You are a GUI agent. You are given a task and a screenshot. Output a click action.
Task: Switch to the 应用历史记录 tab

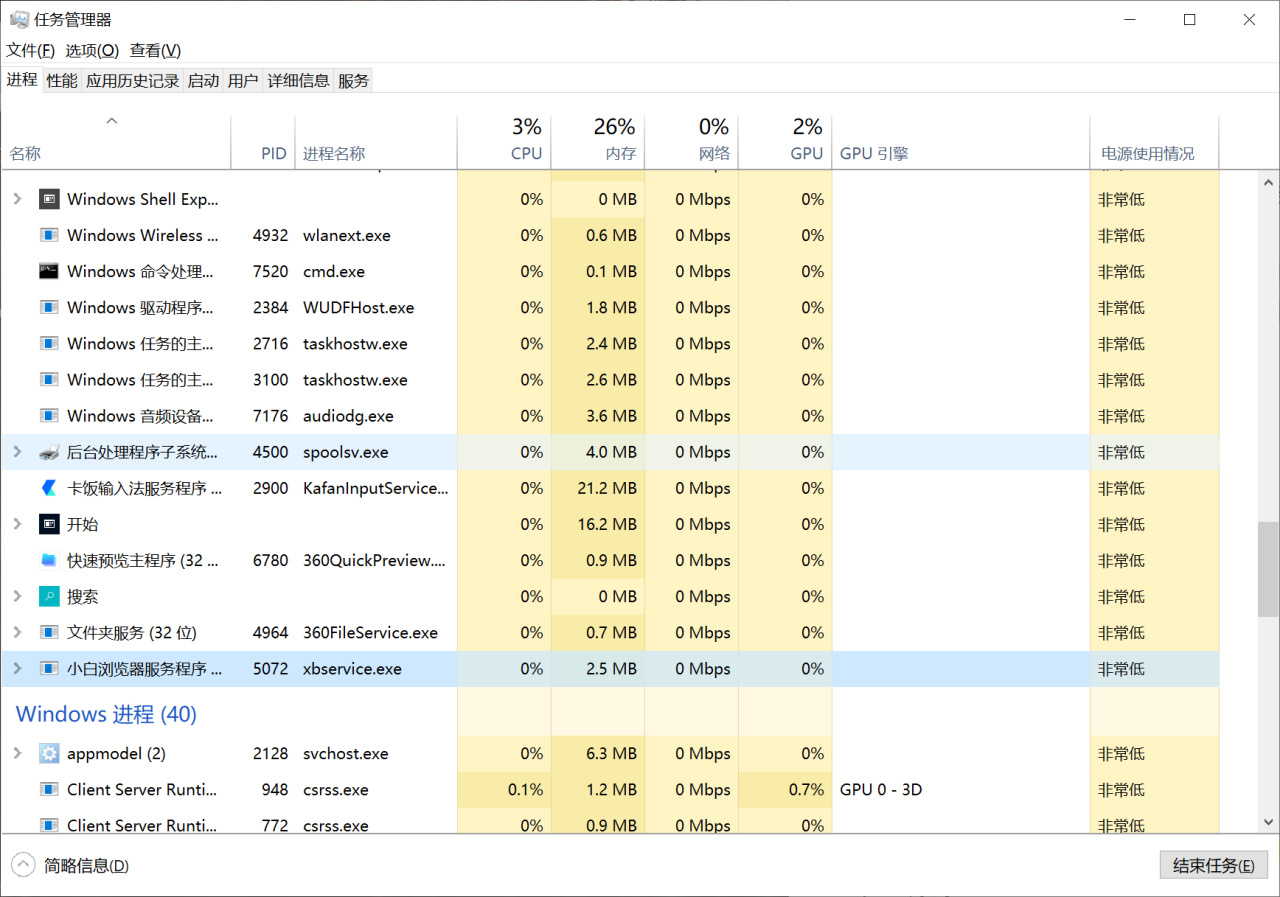pyautogui.click(x=132, y=81)
